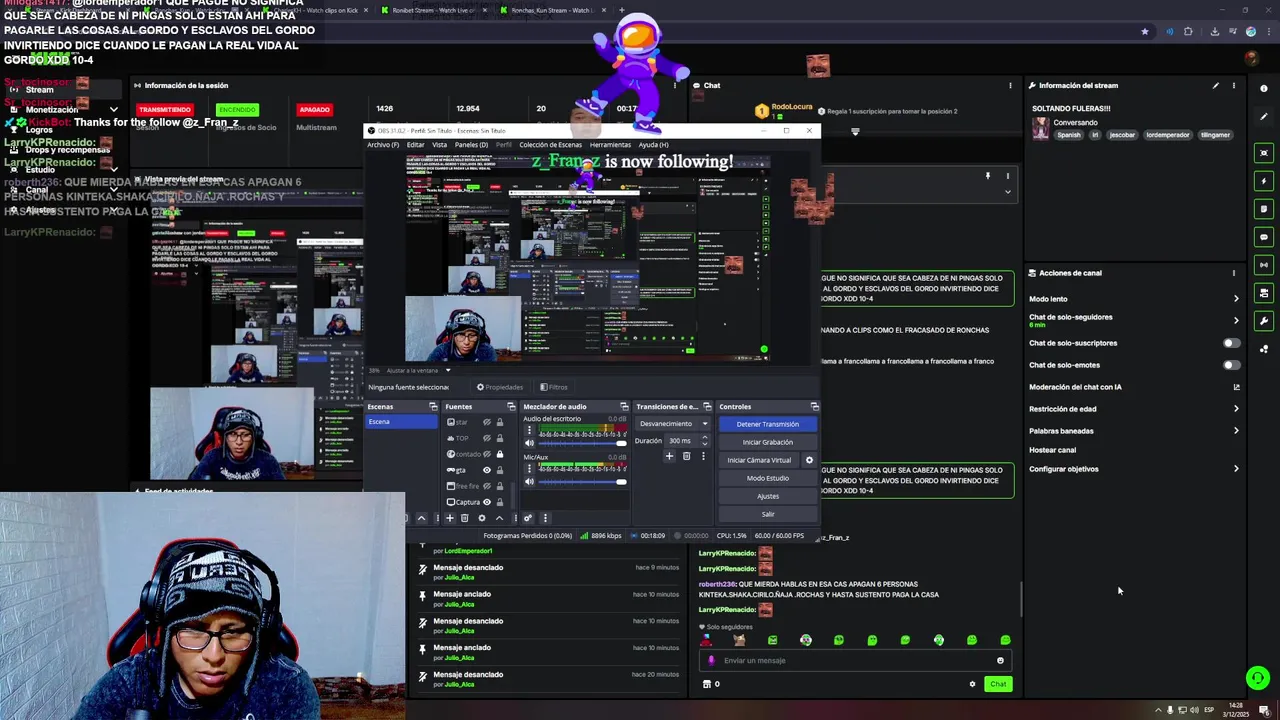Screen dimensions: 1280x720
Task: Open OBS Ajustes button
Action: click(767, 496)
